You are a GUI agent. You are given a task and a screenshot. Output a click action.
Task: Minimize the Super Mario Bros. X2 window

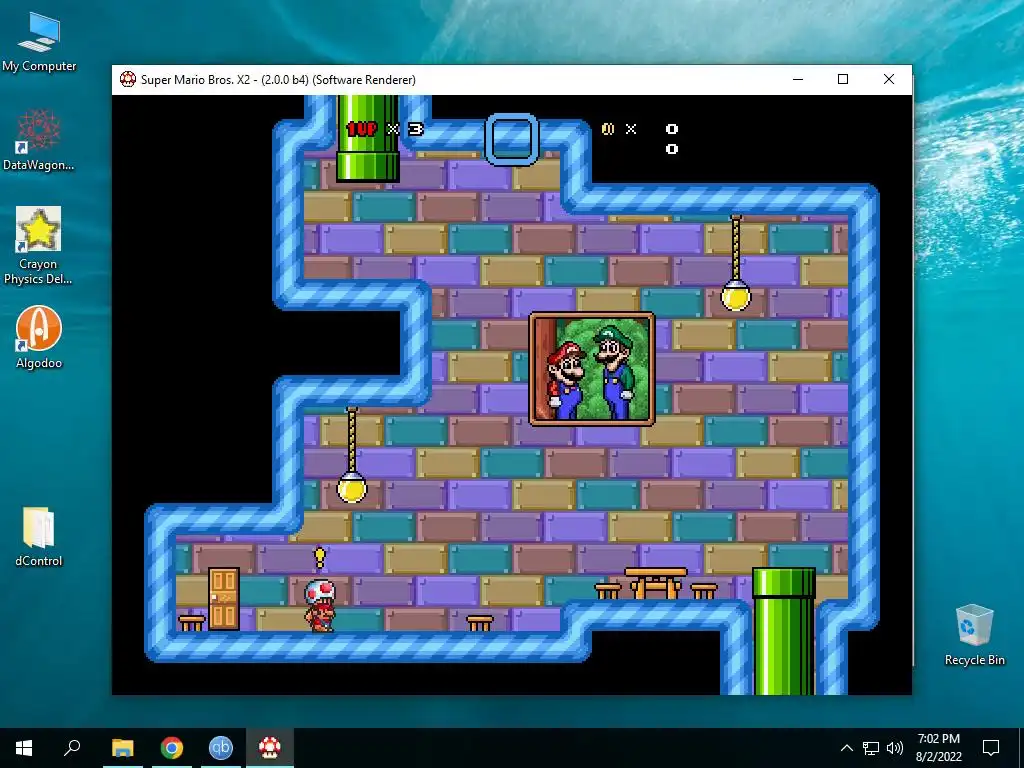[797, 80]
